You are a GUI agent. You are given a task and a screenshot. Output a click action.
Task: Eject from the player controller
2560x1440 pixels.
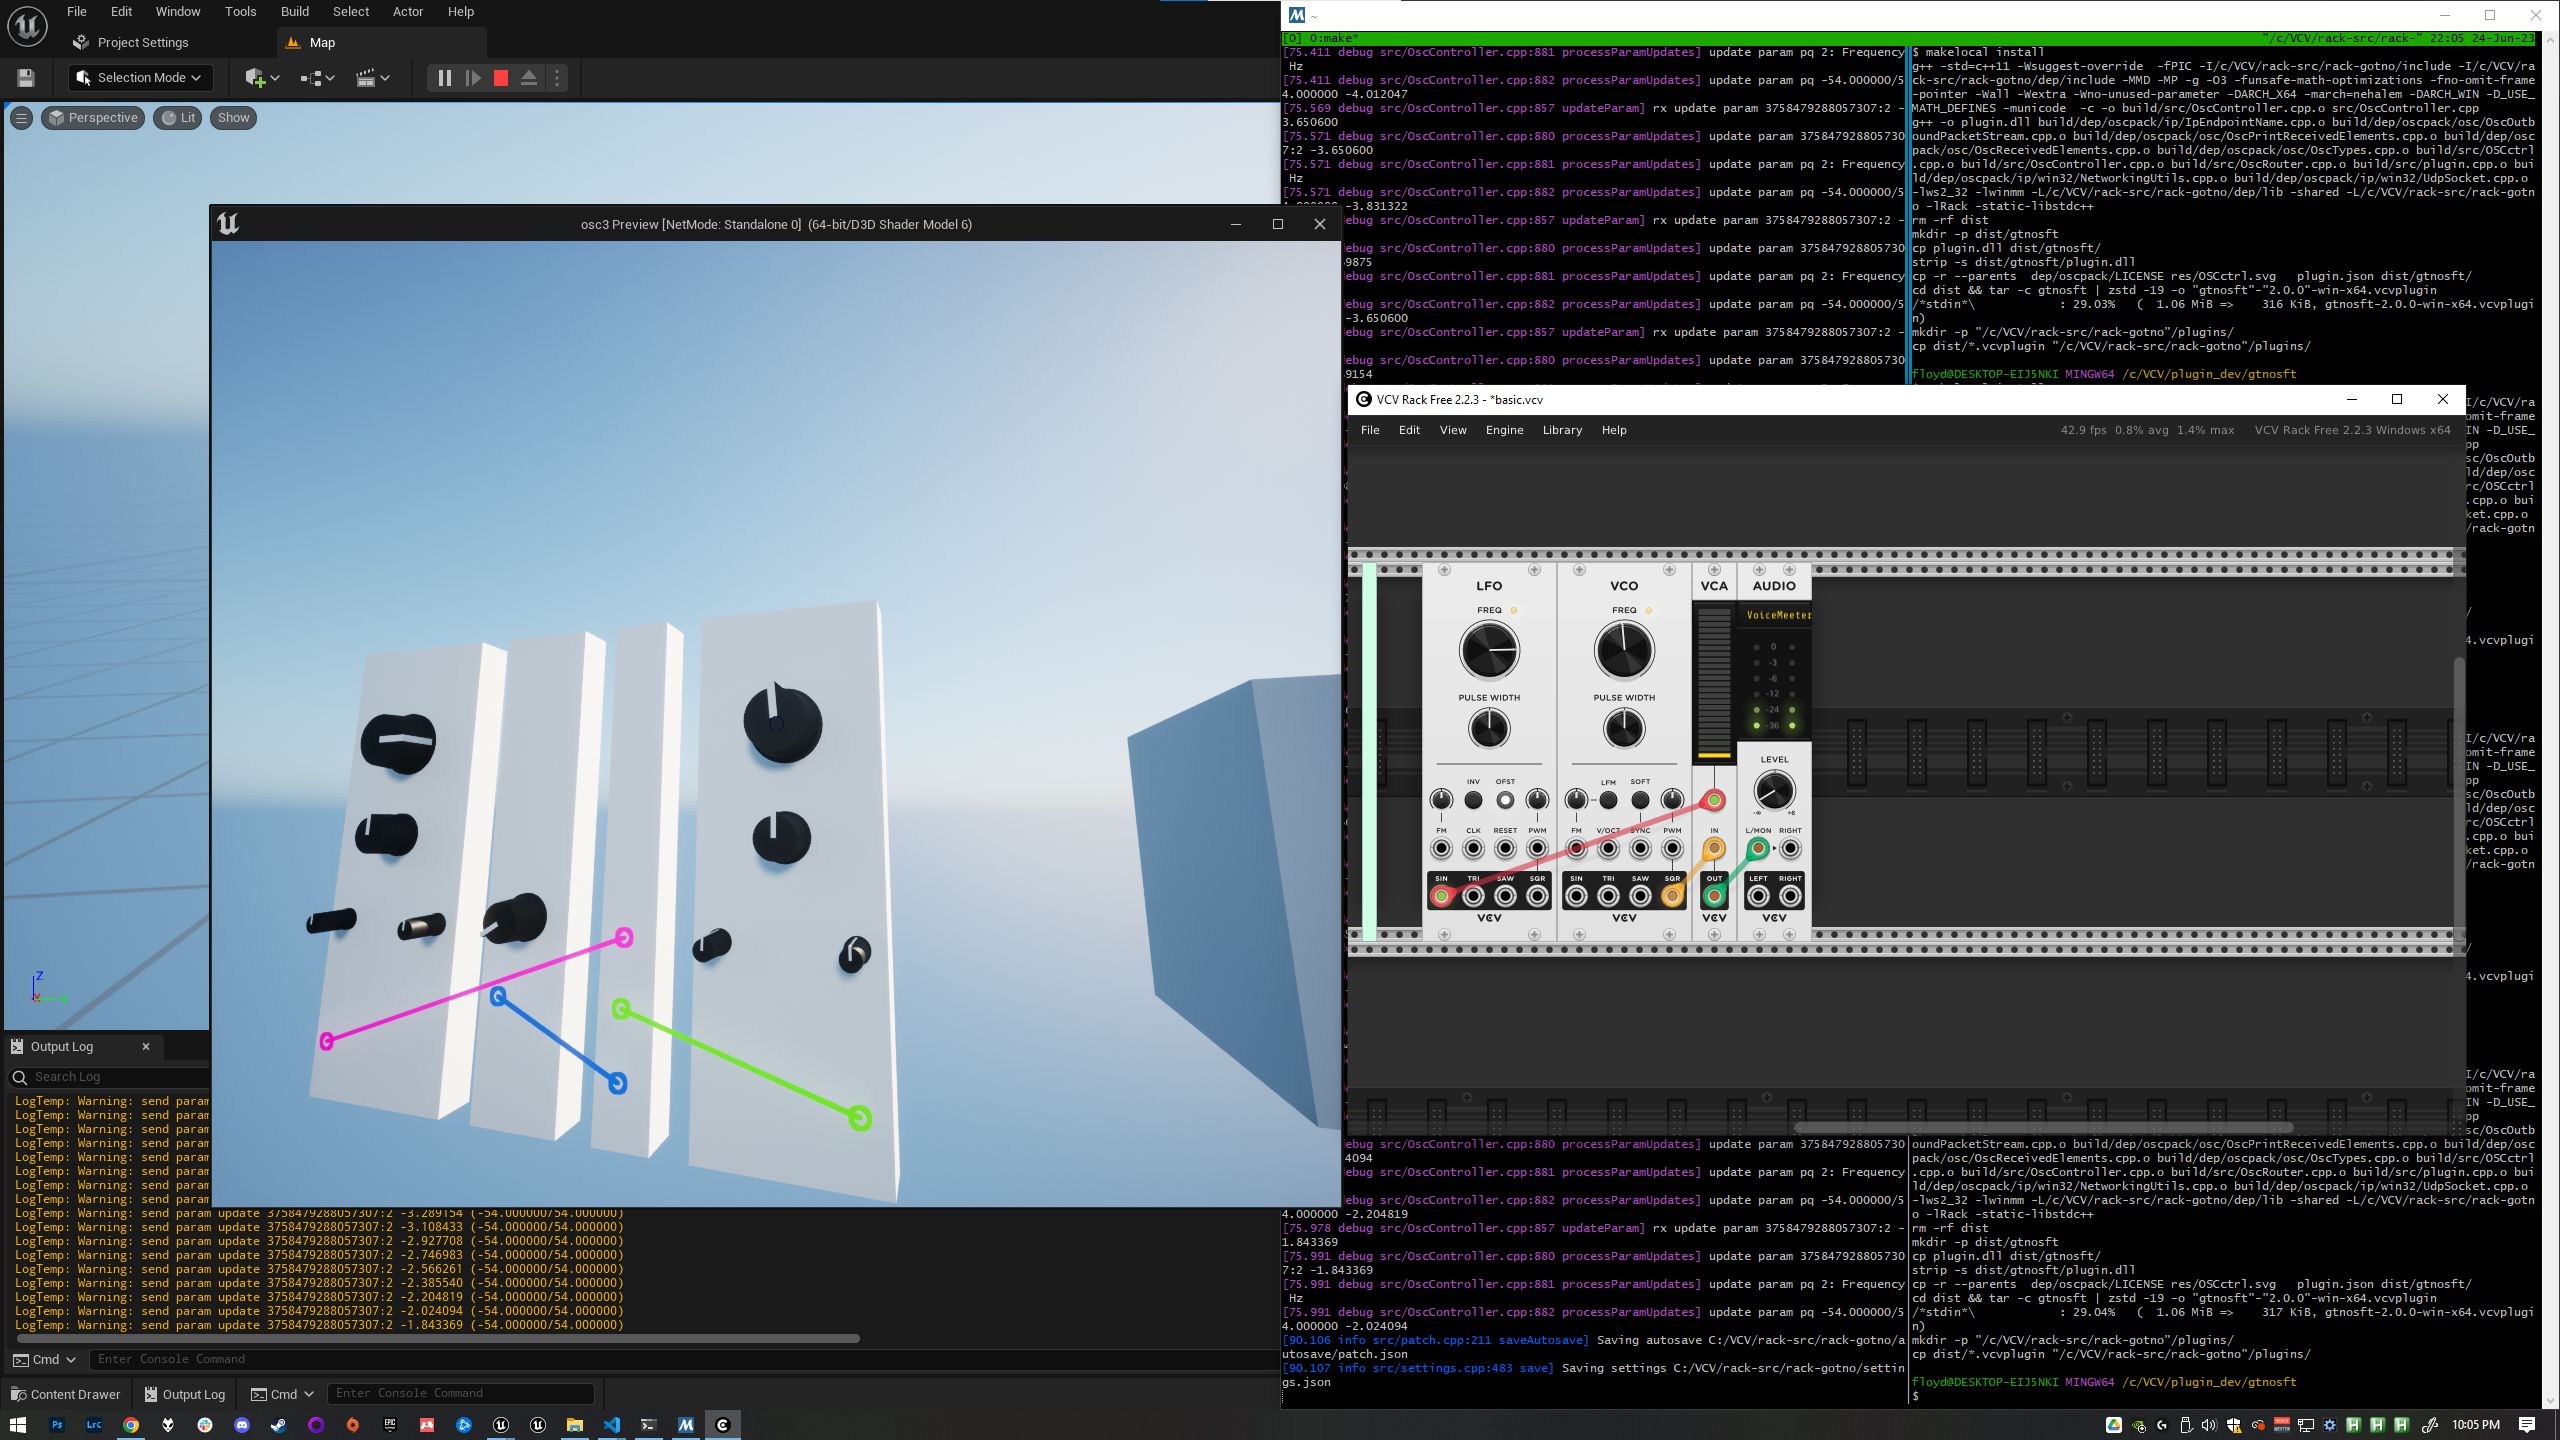[529, 78]
